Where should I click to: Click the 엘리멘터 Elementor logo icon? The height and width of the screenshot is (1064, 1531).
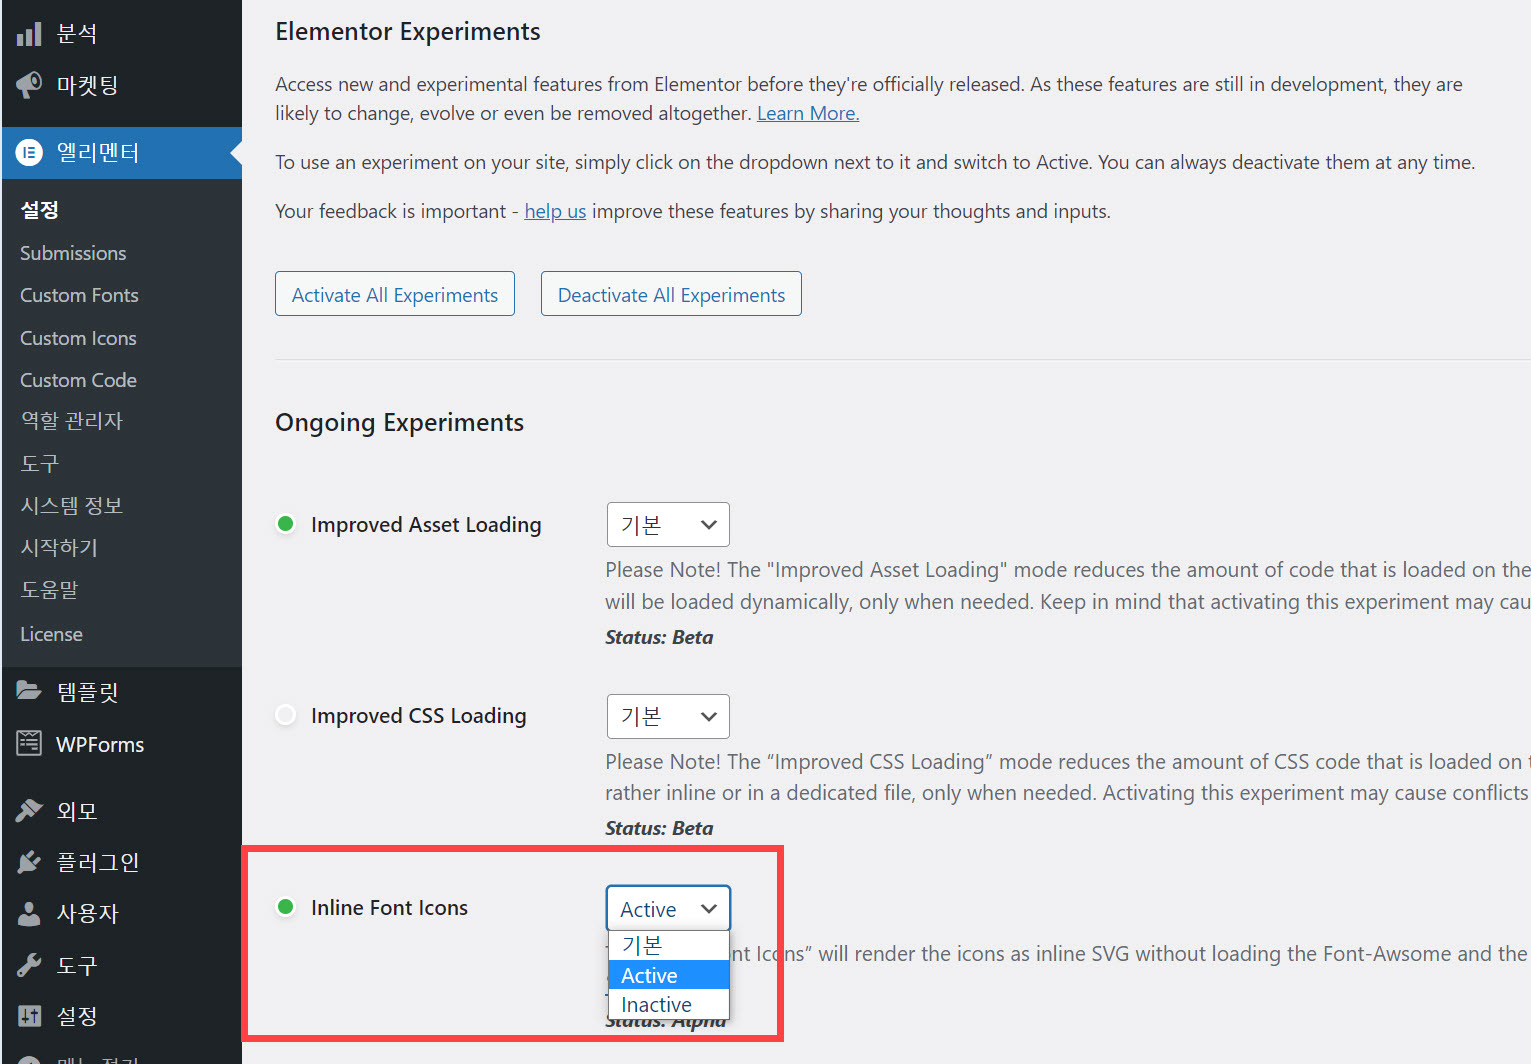click(29, 152)
